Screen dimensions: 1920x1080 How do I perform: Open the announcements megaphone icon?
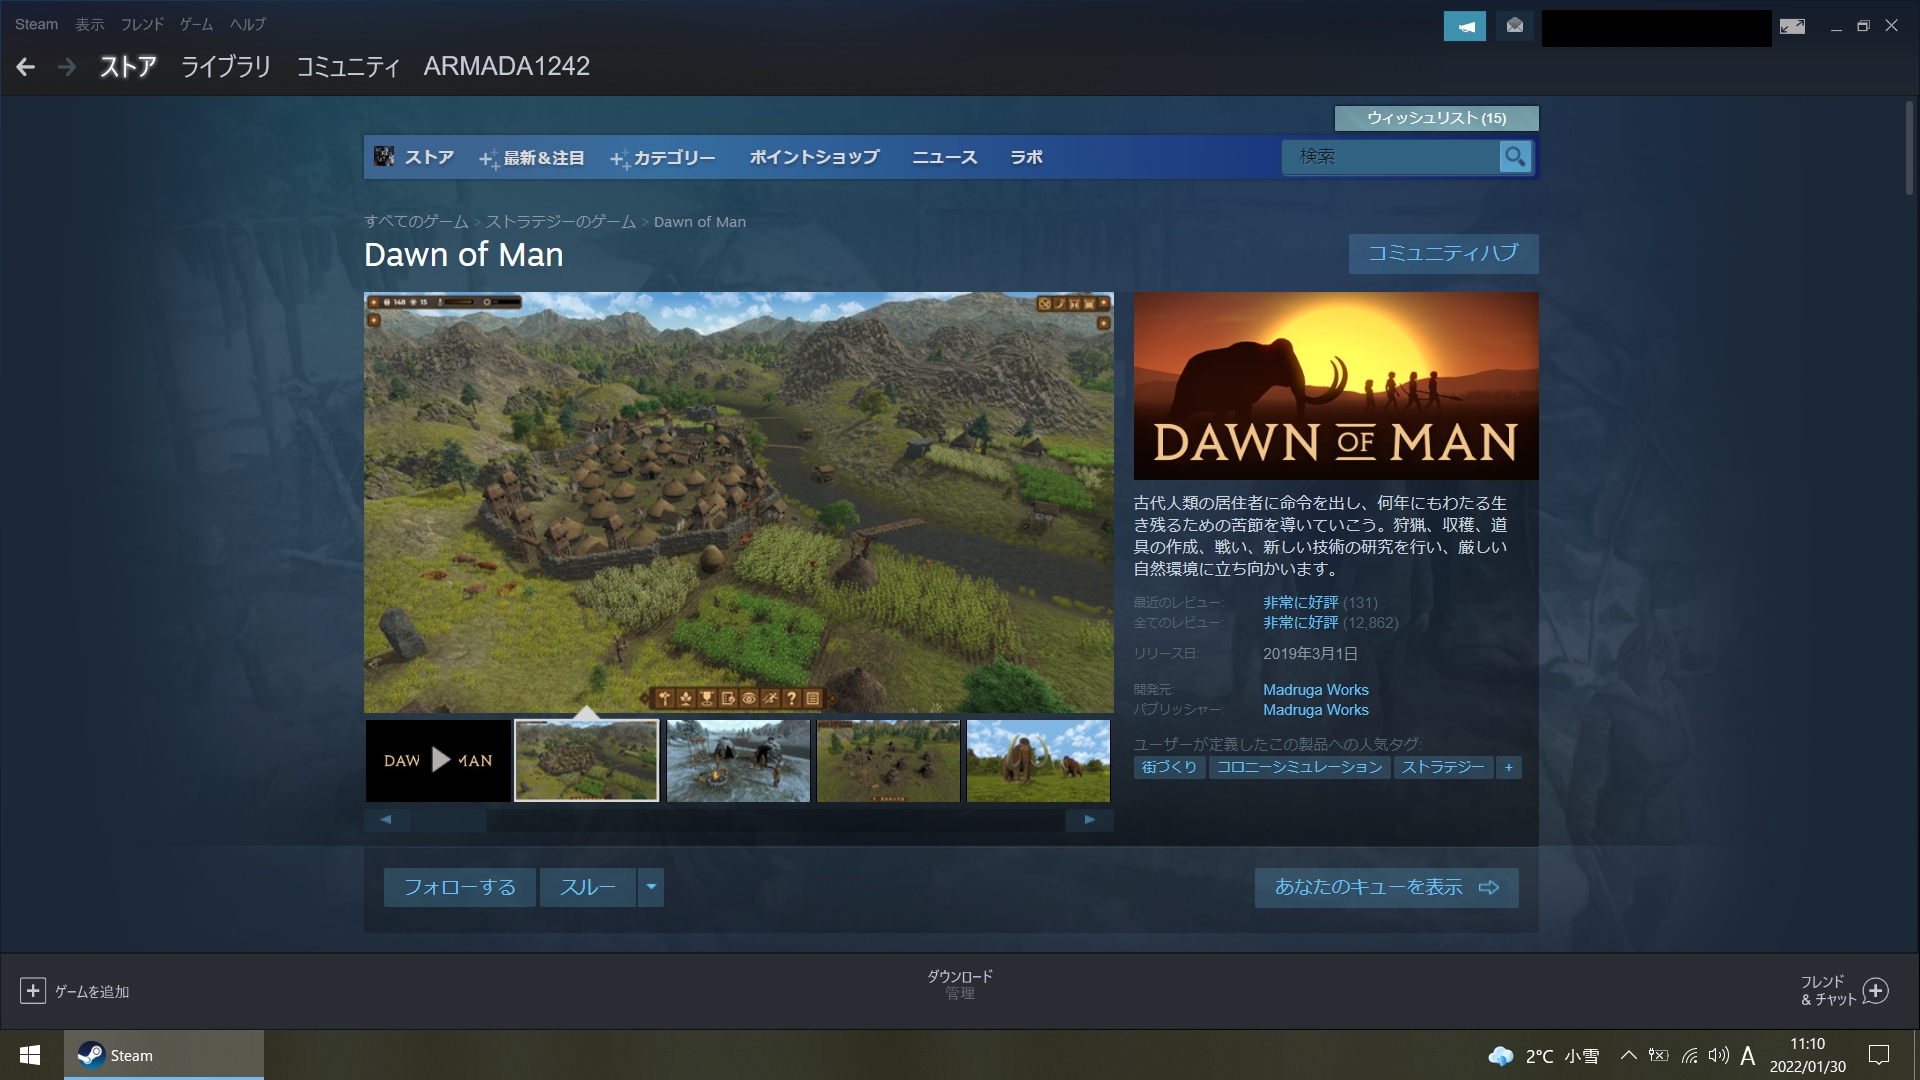point(1465,26)
